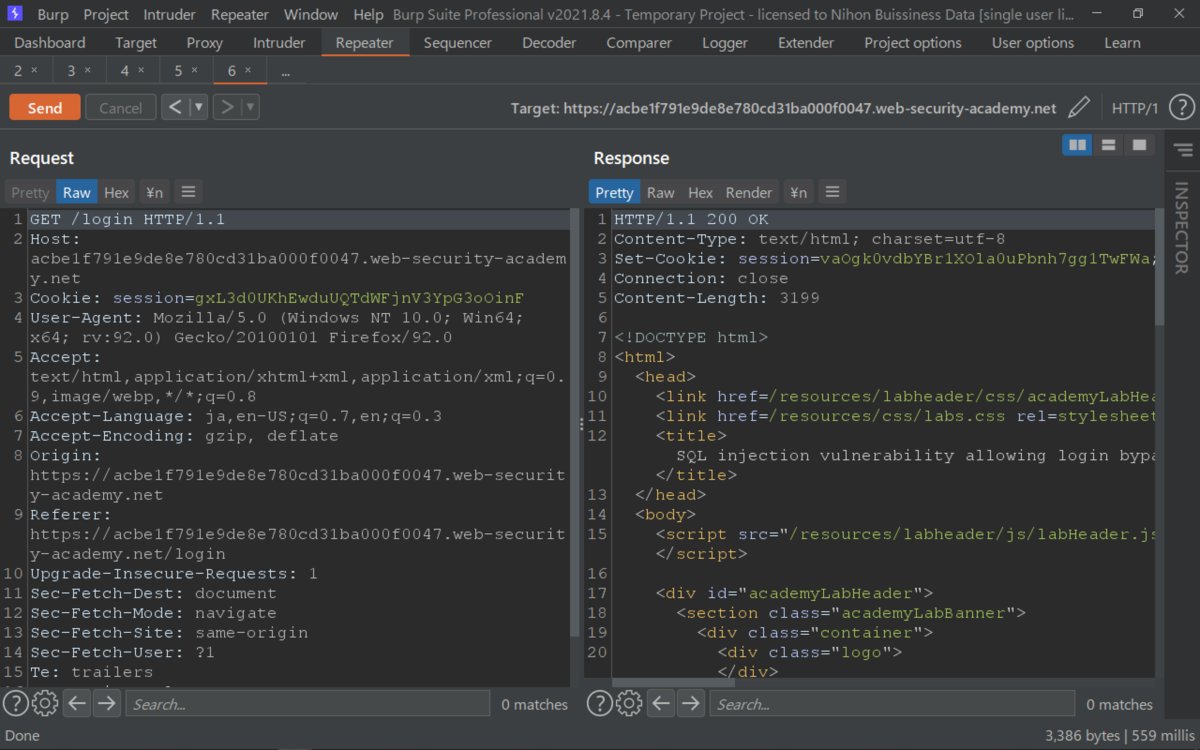Switch to the Proxy tab
Viewport: 1200px width, 750px height.
point(205,43)
